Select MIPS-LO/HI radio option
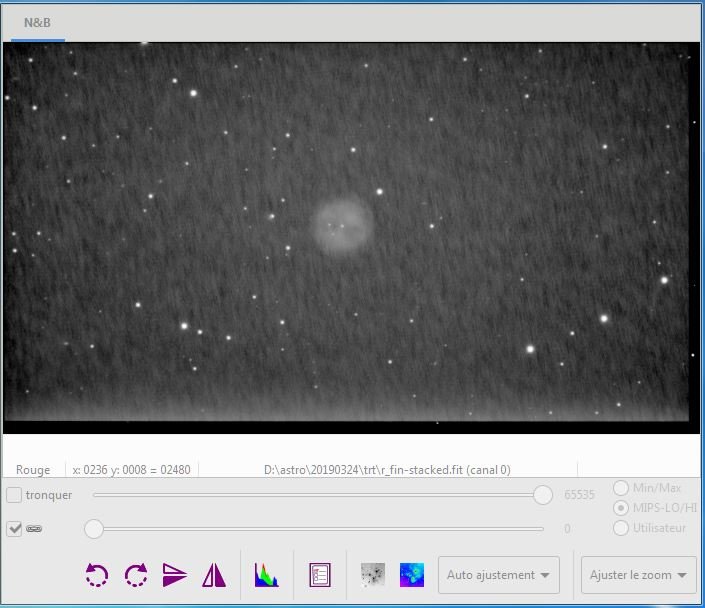705x608 pixels. coord(620,508)
